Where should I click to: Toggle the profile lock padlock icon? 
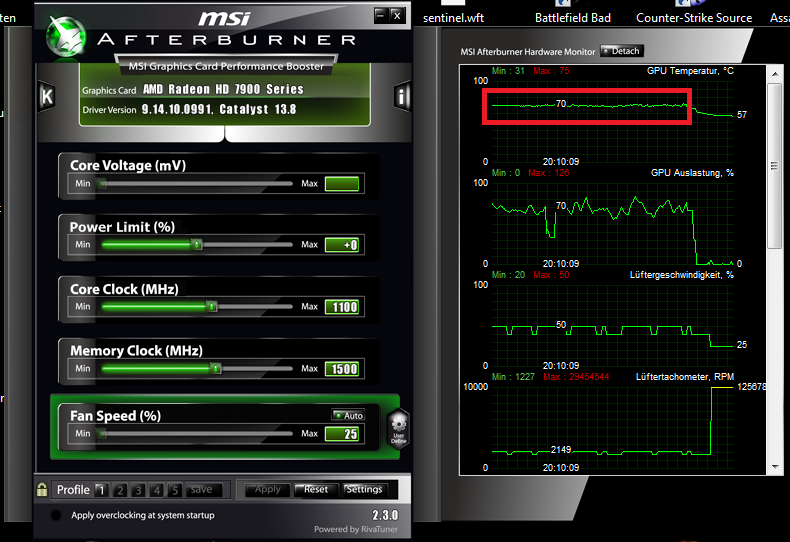point(42,489)
